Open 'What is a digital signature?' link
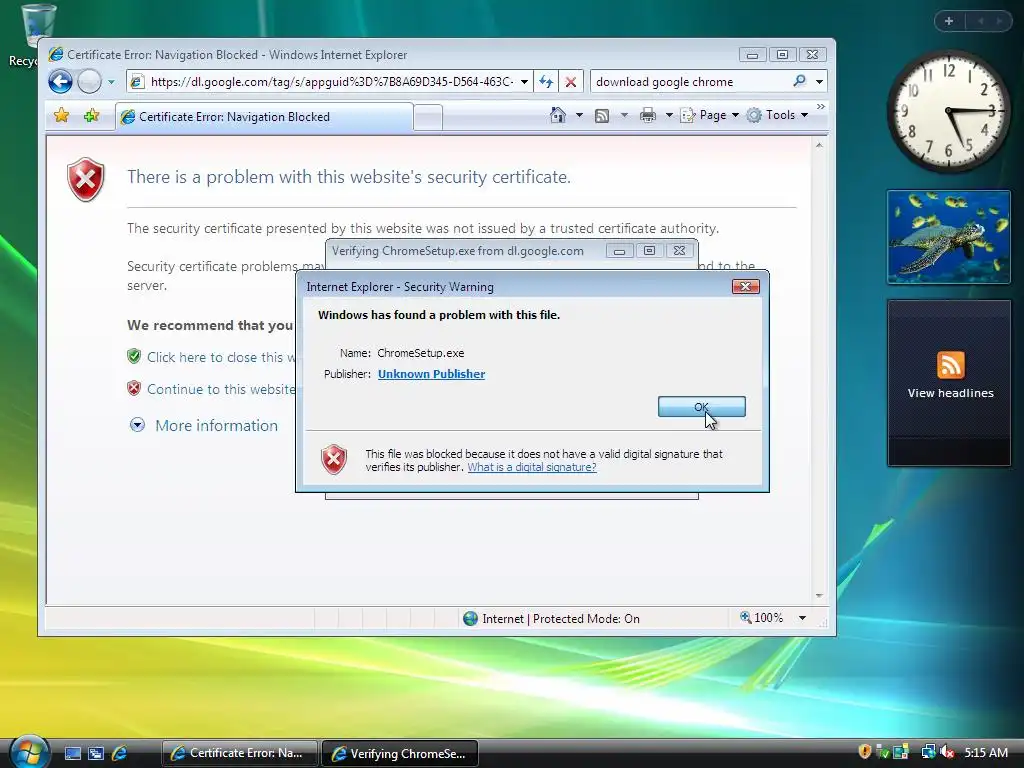Viewport: 1024px width, 768px height. [532, 467]
